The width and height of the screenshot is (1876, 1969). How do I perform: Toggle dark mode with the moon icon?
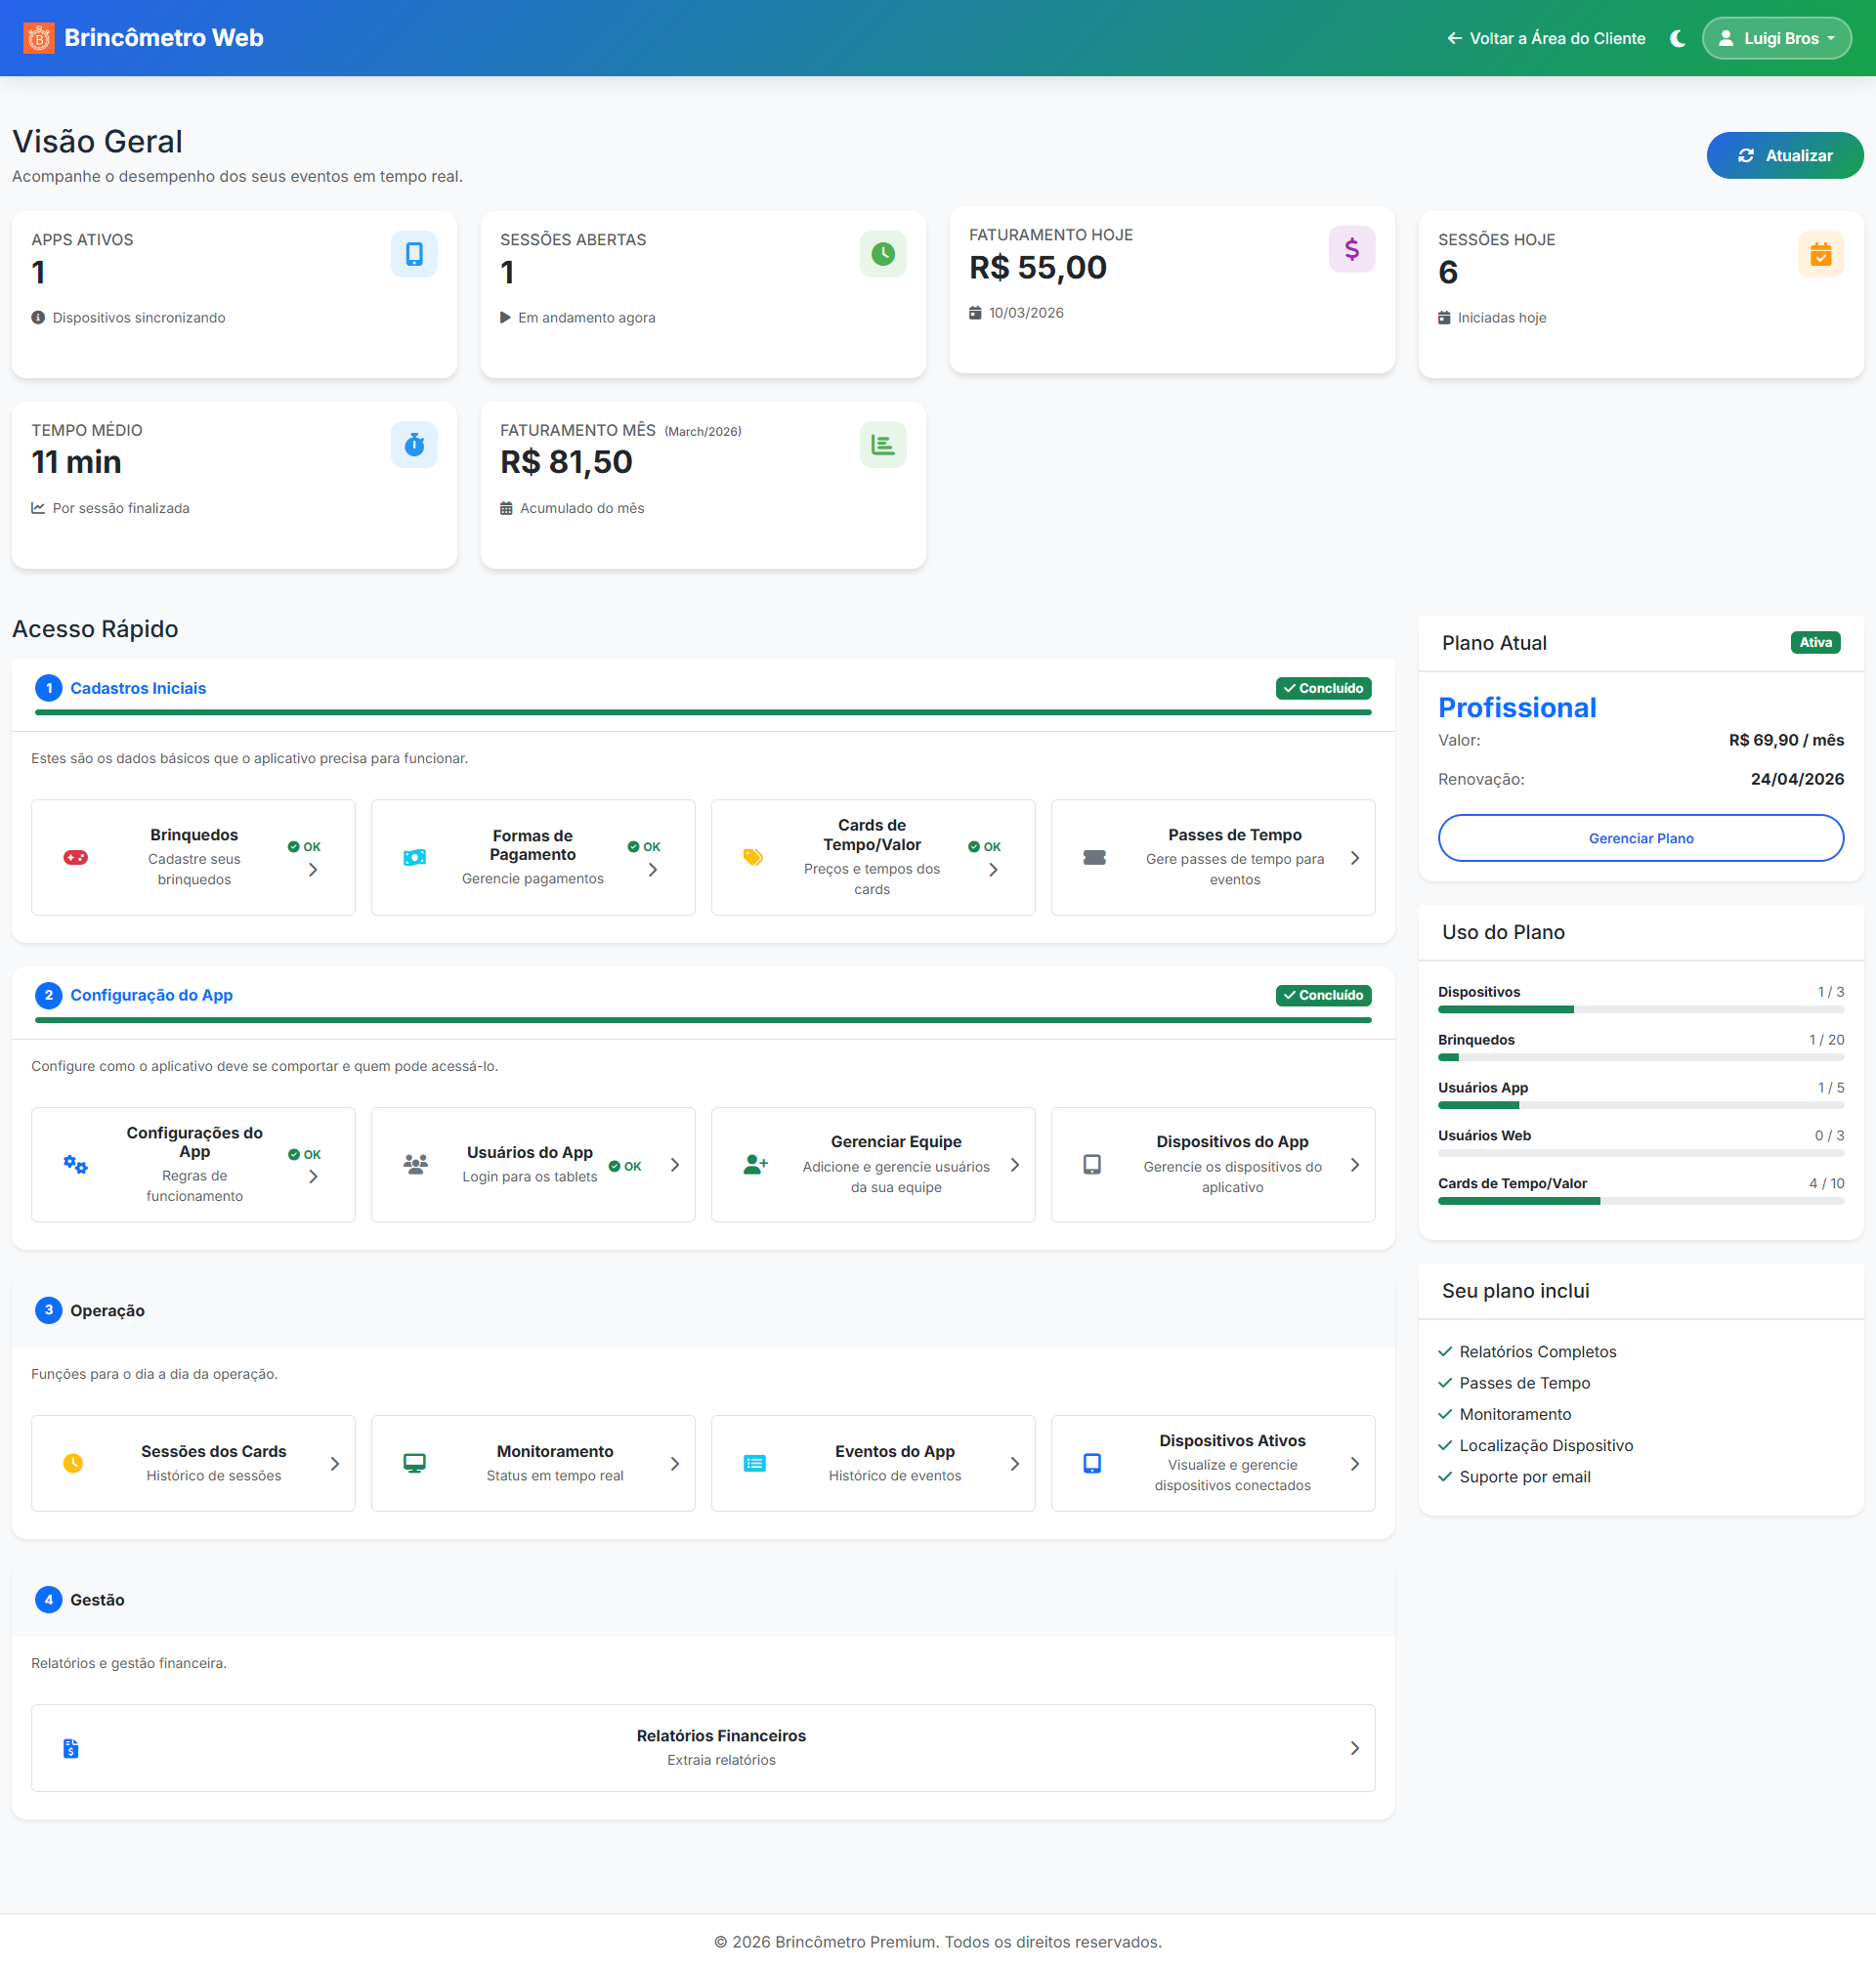pos(1676,38)
